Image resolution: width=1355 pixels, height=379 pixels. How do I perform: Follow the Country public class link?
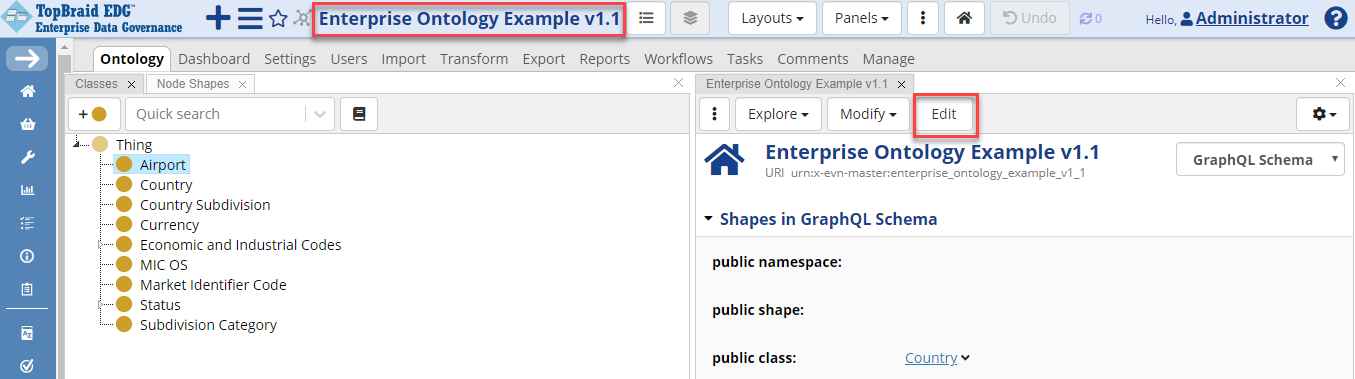tap(931, 358)
